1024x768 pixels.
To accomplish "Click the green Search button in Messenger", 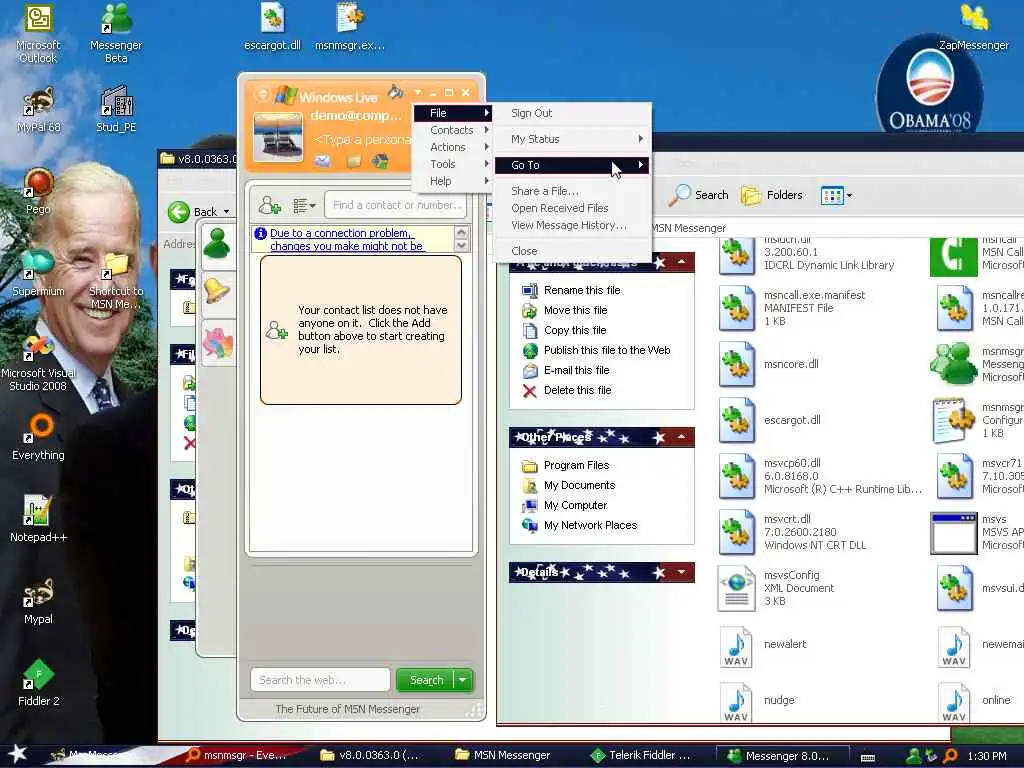I will click(426, 680).
